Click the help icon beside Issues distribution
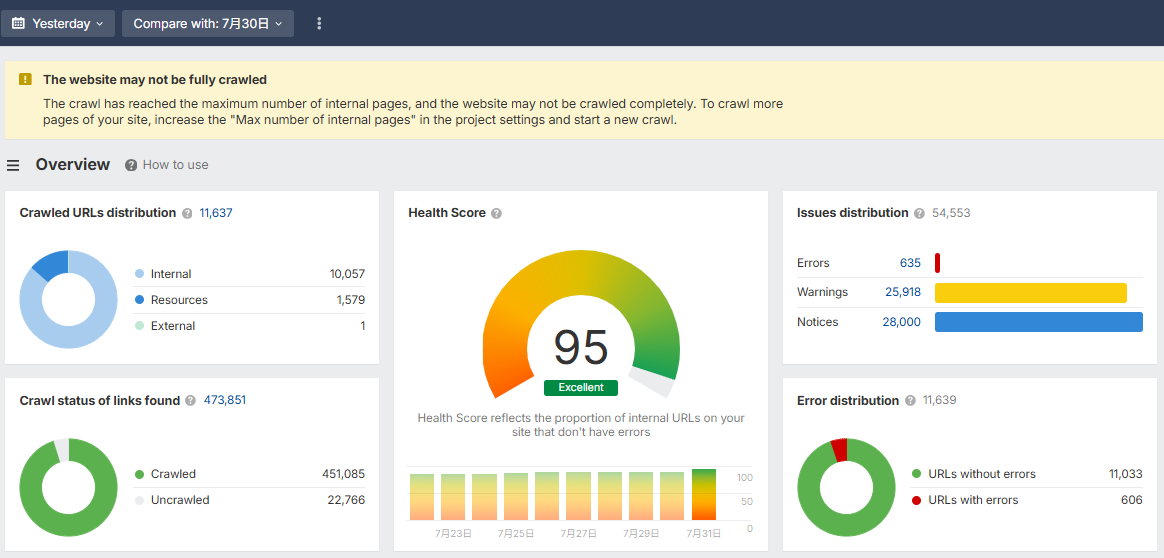 tap(920, 213)
